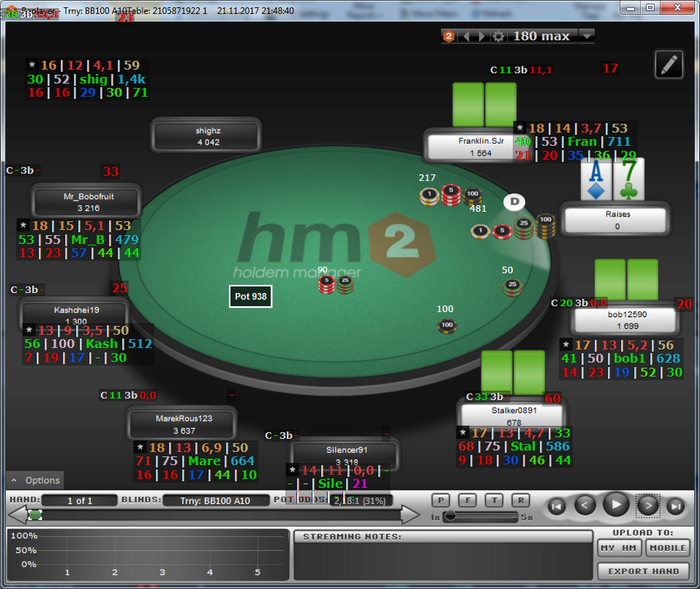This screenshot has width=700, height=589.
Task: Click the MarekRous123 player box
Action: 182,424
